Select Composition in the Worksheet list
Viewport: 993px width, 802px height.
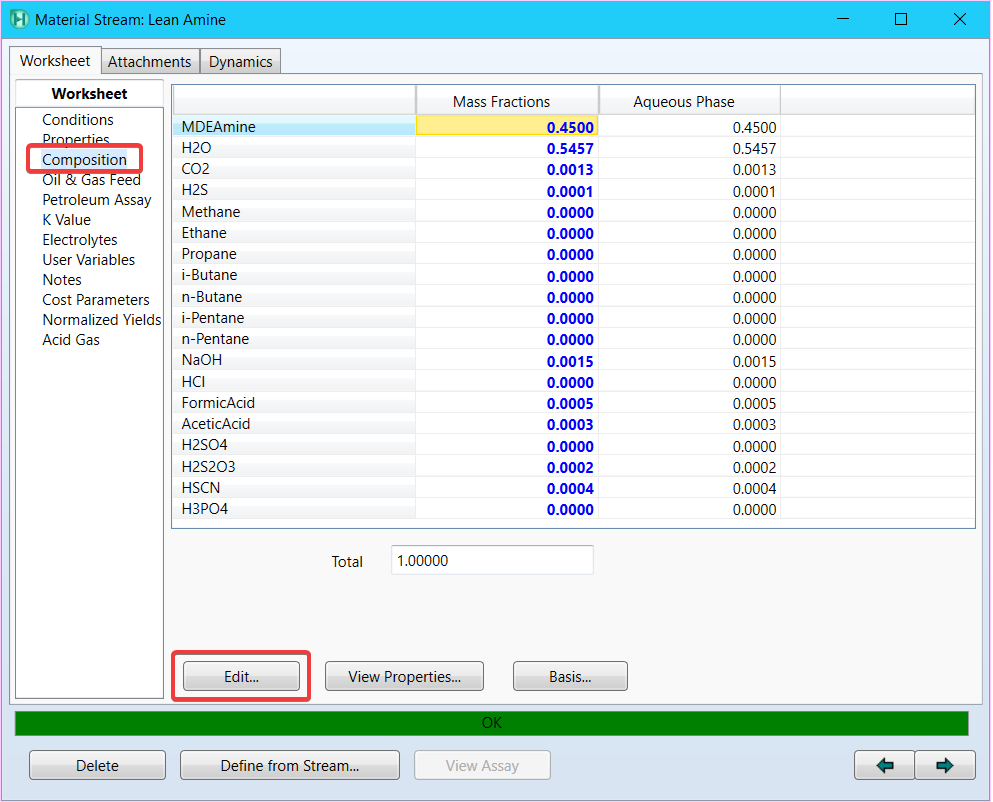(84, 160)
